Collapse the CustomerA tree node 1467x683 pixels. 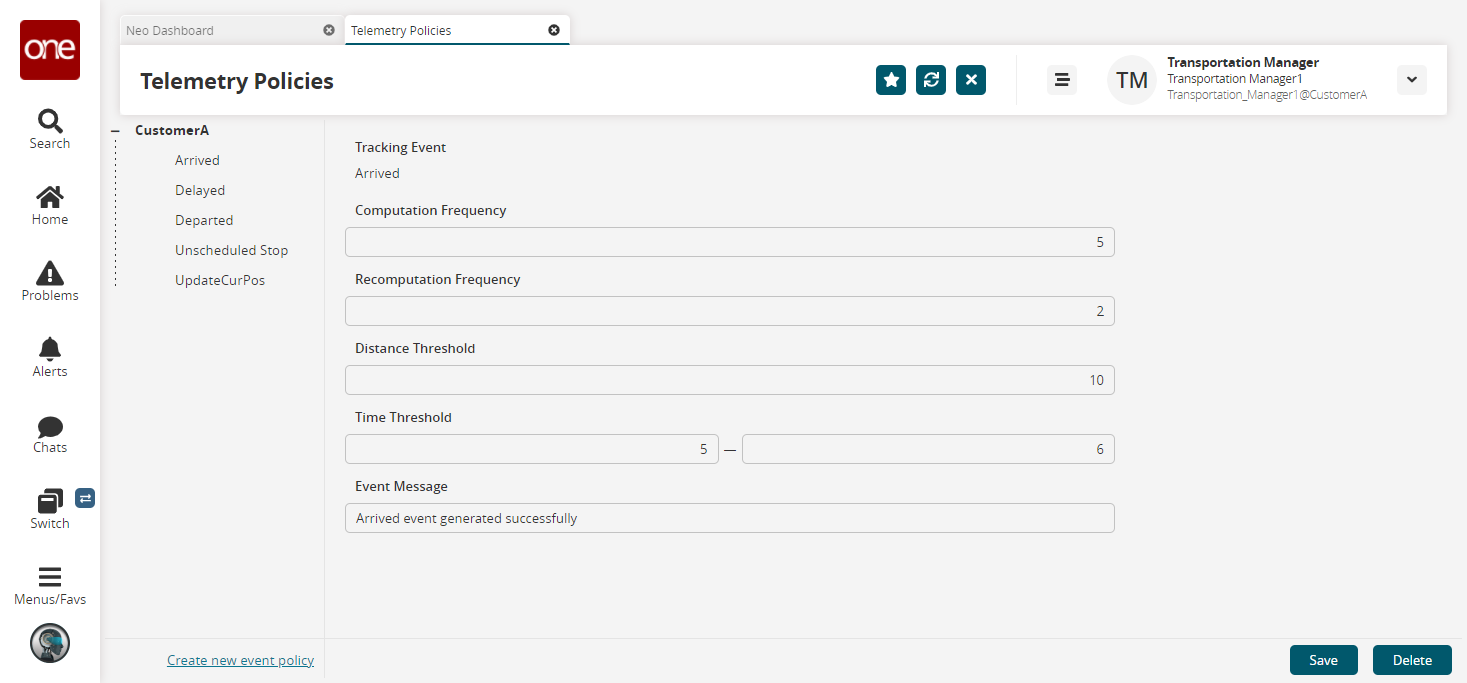pyautogui.click(x=116, y=131)
